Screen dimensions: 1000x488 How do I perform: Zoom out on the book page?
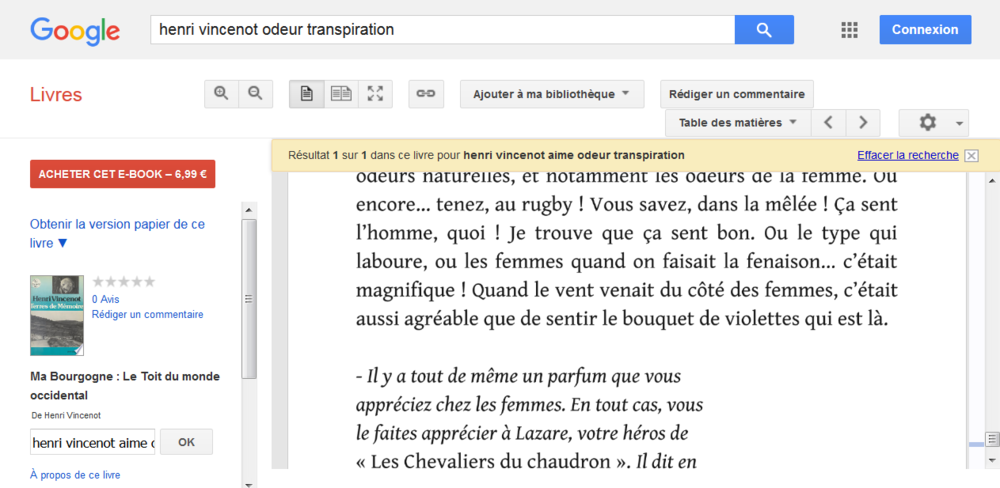[x=256, y=94]
